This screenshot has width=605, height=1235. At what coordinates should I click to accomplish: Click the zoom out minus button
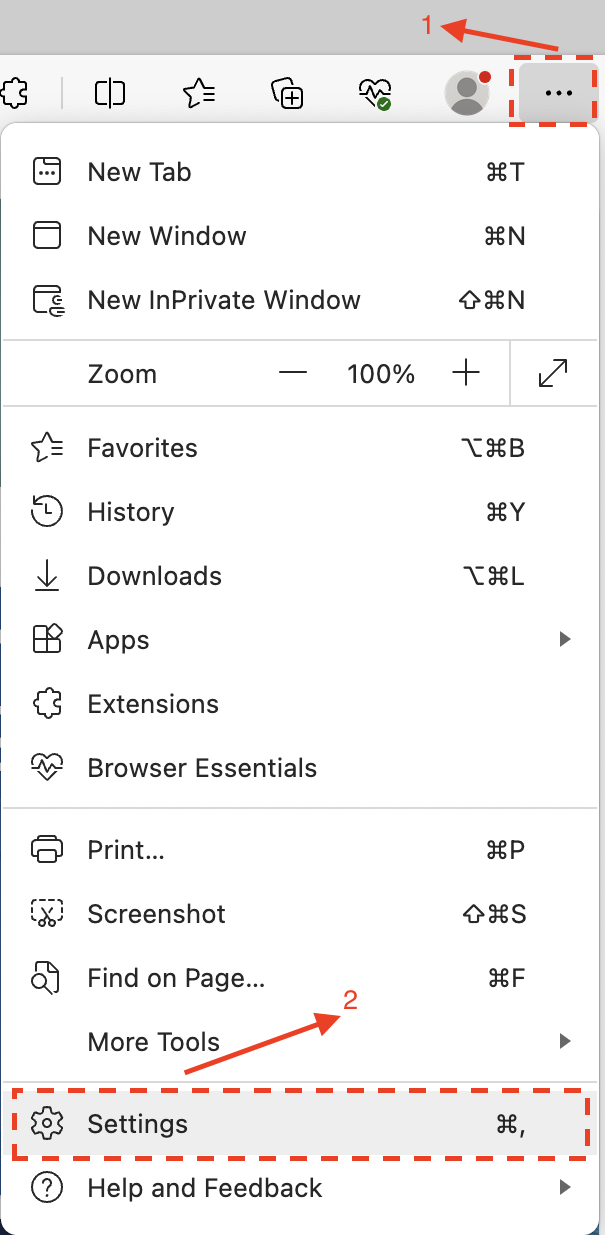point(293,373)
